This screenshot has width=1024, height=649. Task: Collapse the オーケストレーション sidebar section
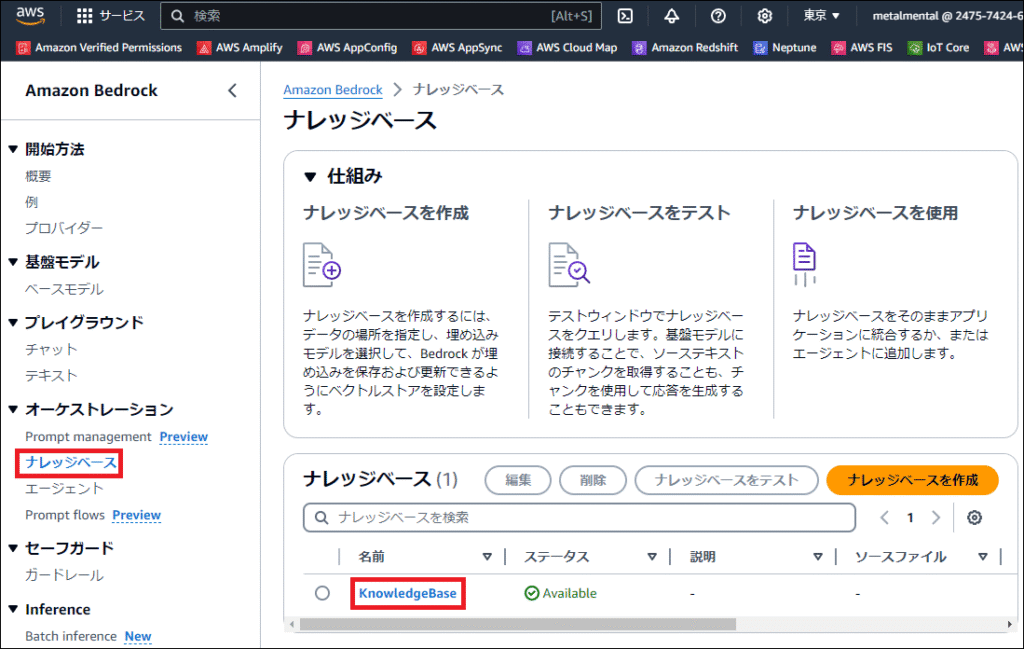click(13, 410)
